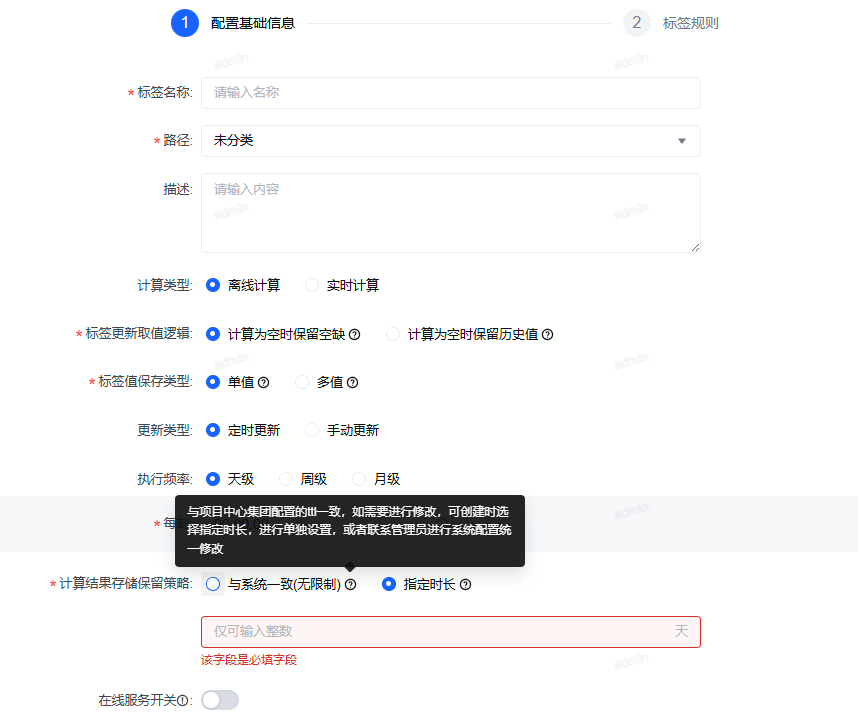Select 多值 save type
858x719 pixels.
click(x=302, y=382)
